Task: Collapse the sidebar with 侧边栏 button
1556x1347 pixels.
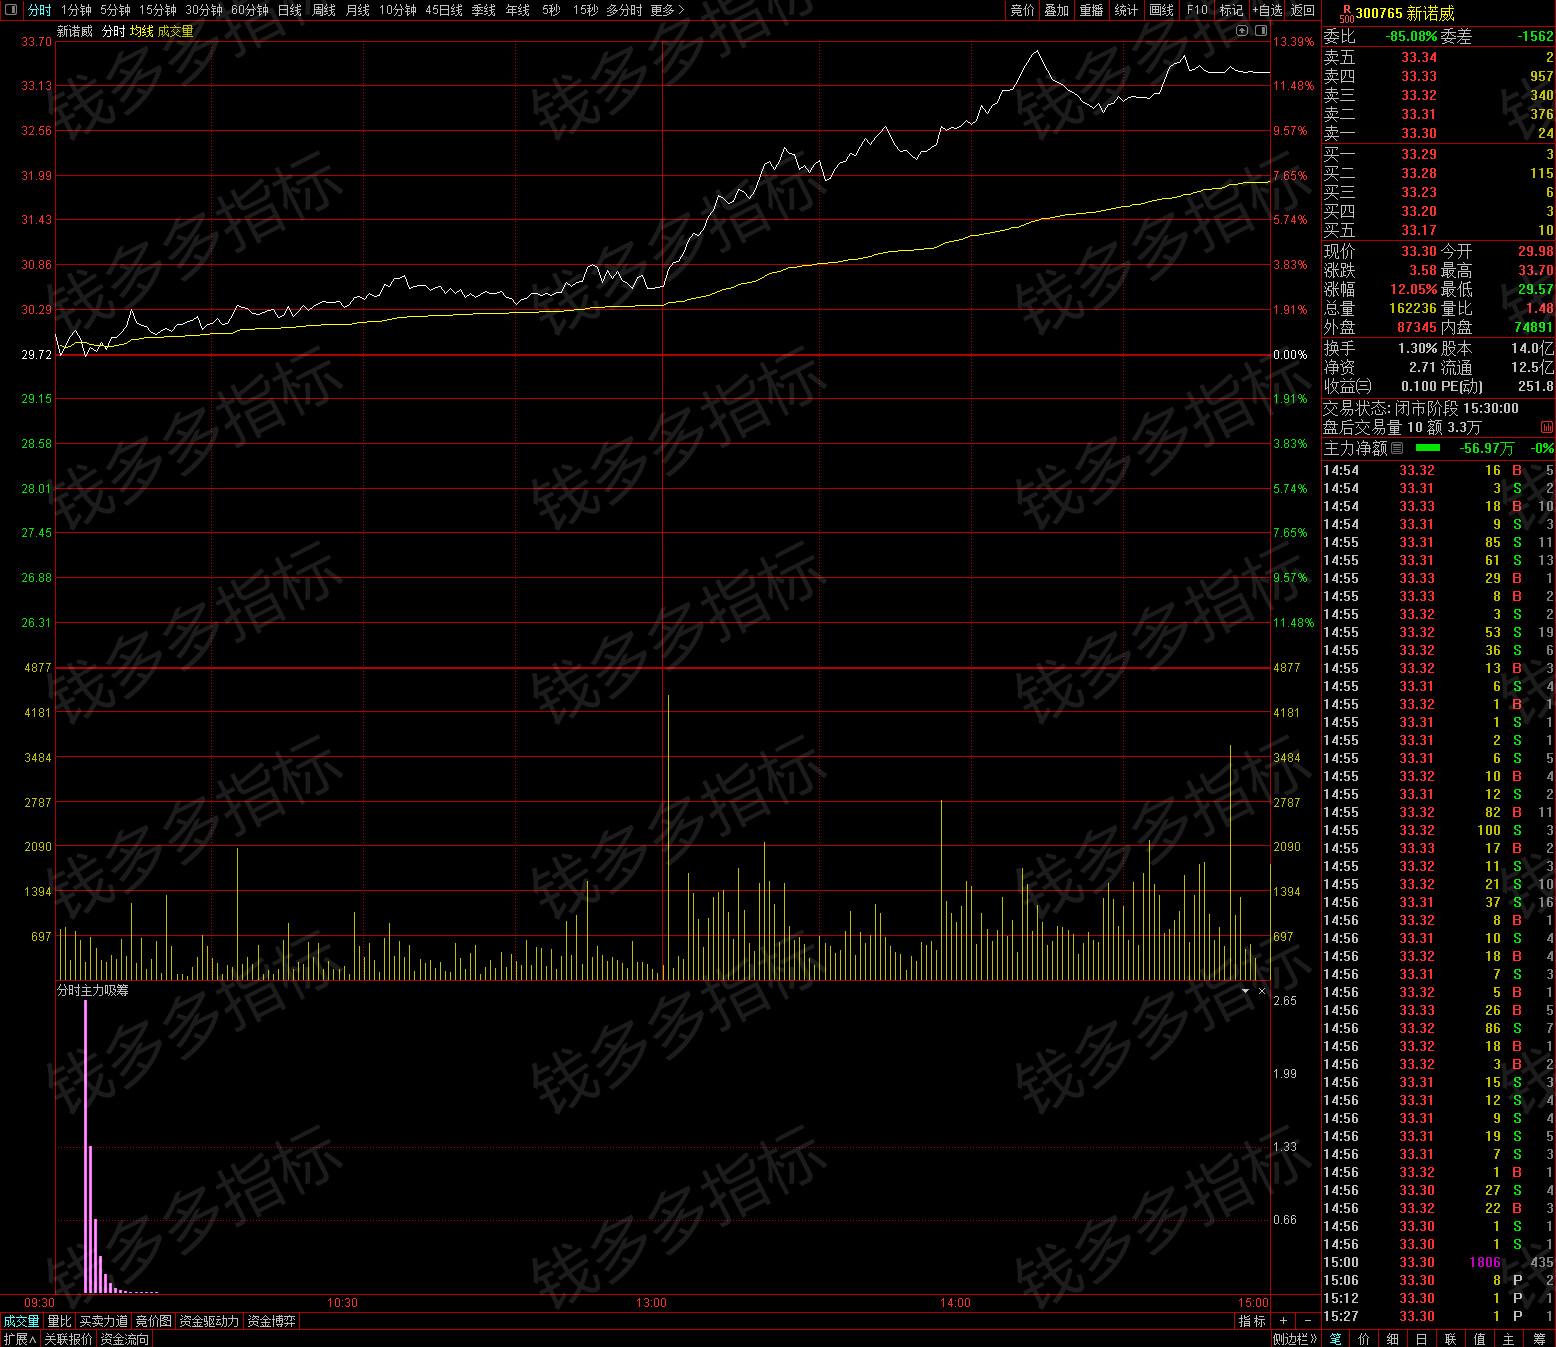Action: [x=1296, y=1339]
